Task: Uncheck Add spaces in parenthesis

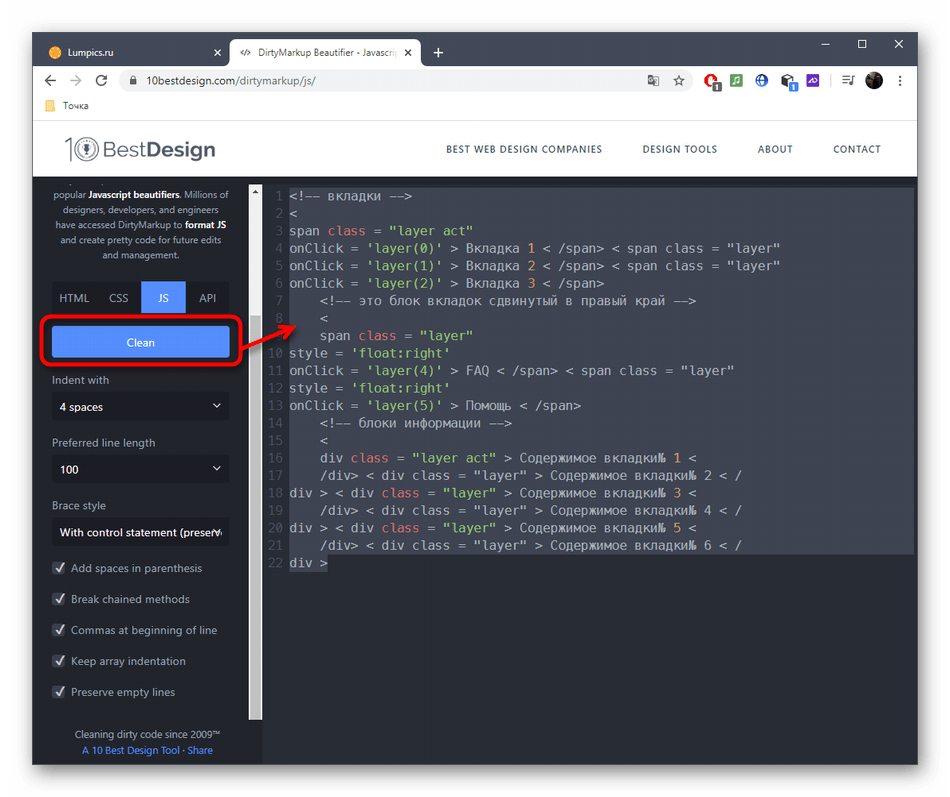Action: pos(59,569)
